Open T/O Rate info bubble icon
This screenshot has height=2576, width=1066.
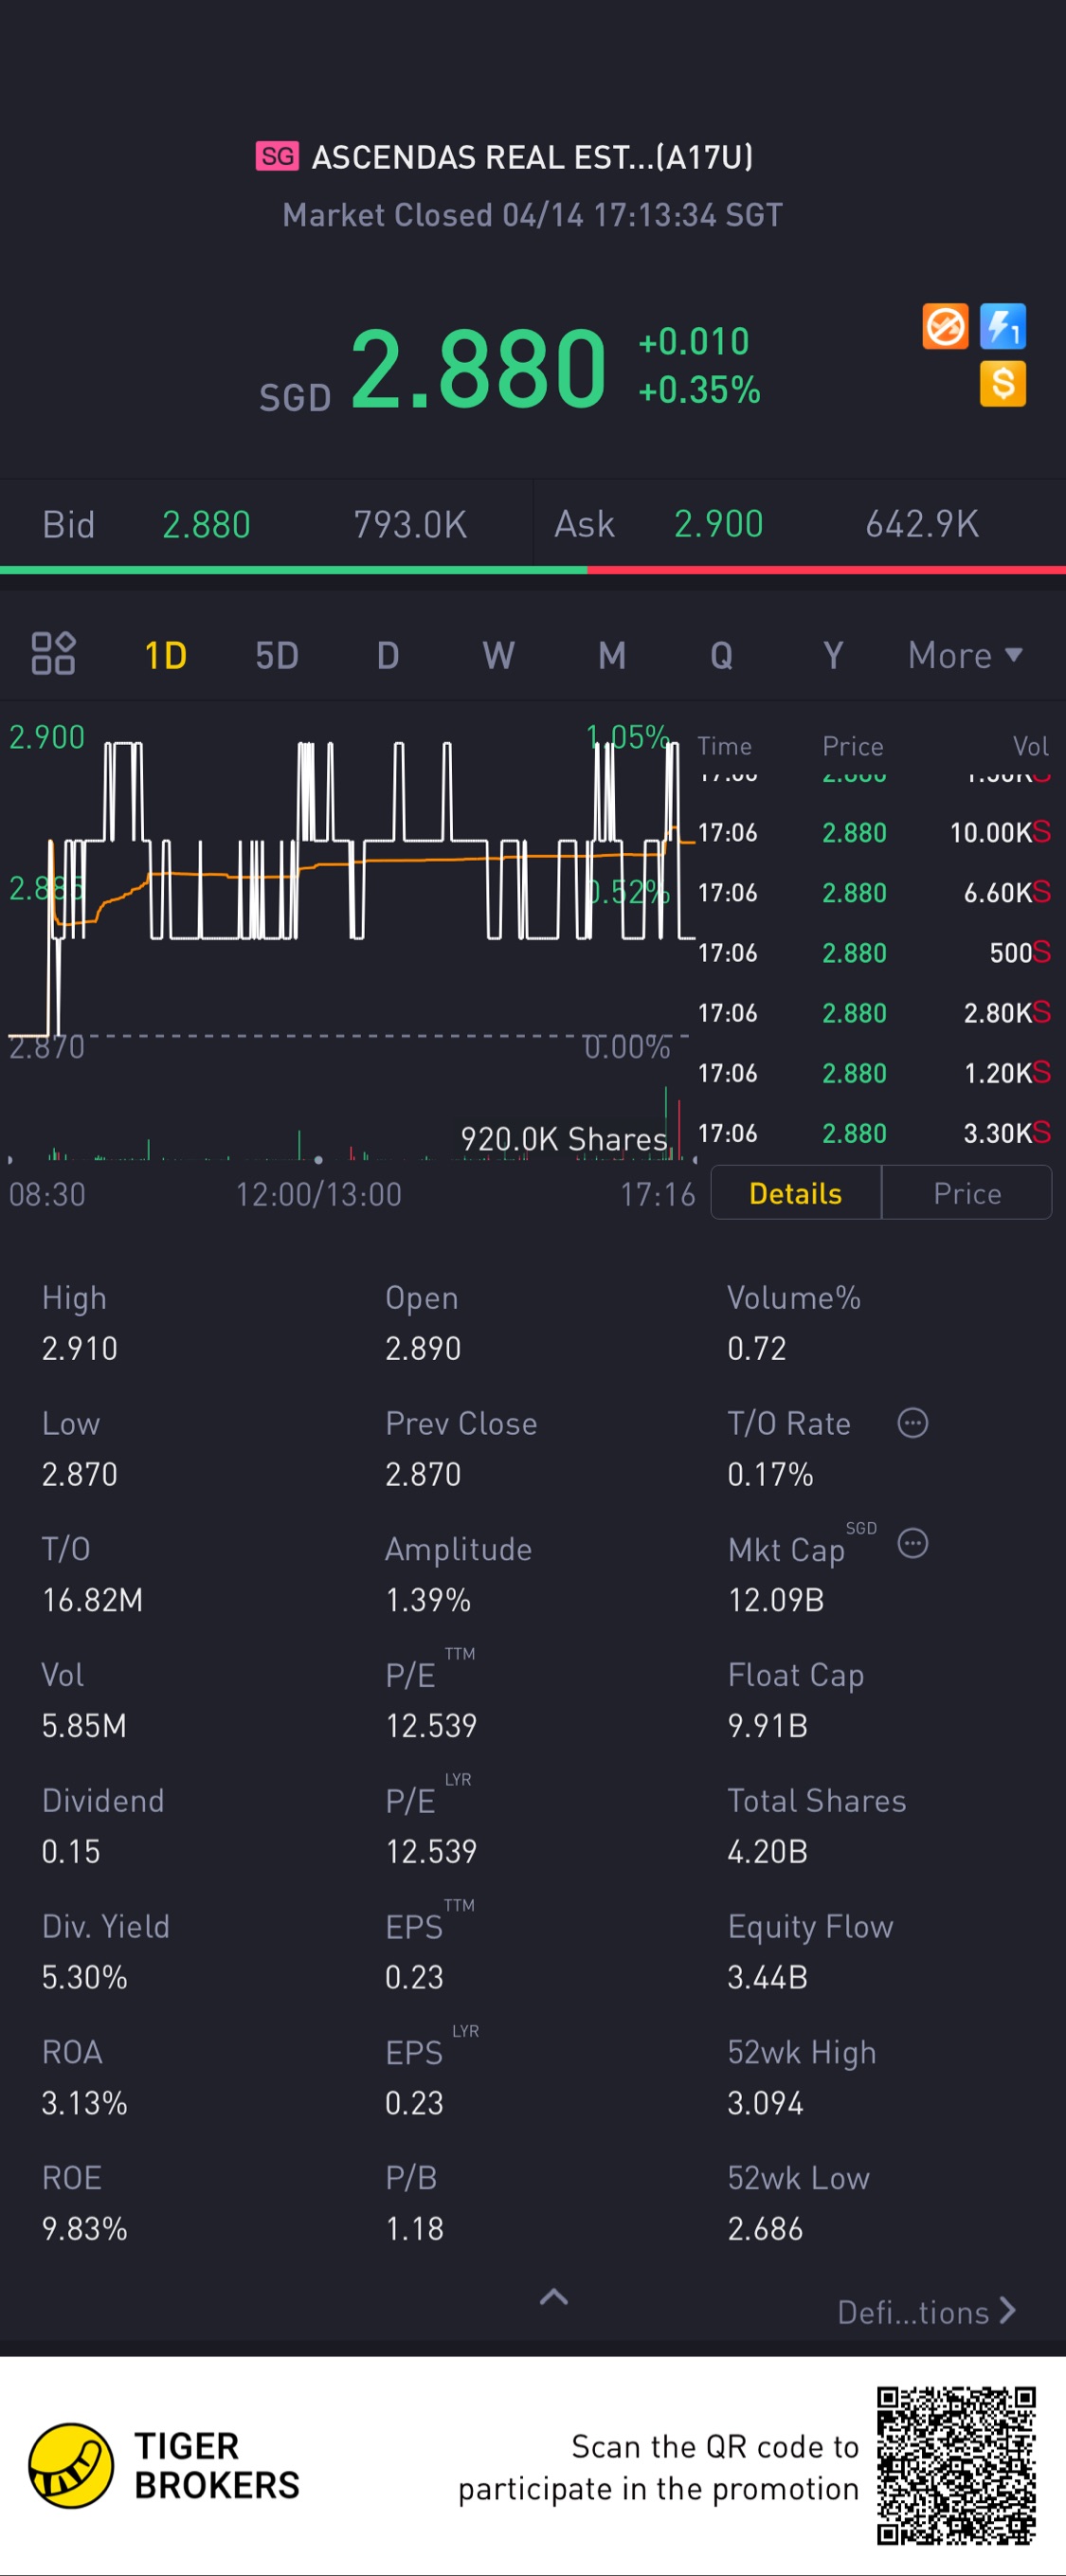912,1423
